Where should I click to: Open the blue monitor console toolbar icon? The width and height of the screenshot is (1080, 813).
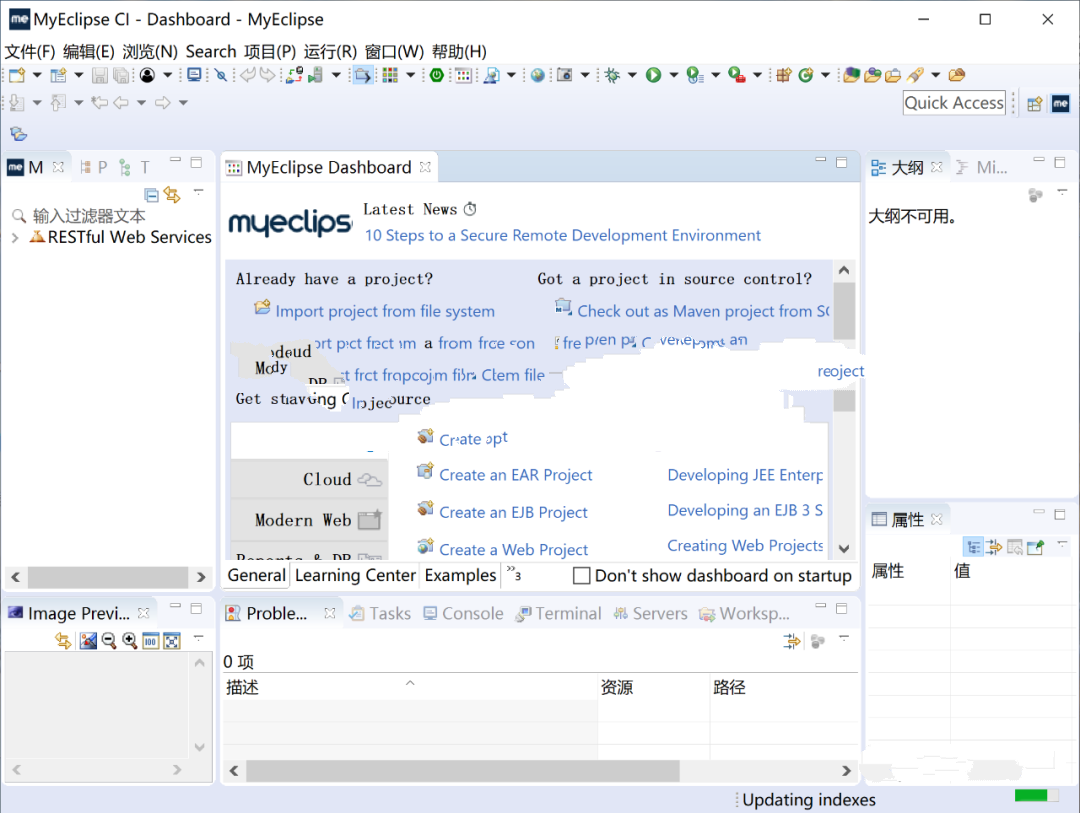[194, 75]
